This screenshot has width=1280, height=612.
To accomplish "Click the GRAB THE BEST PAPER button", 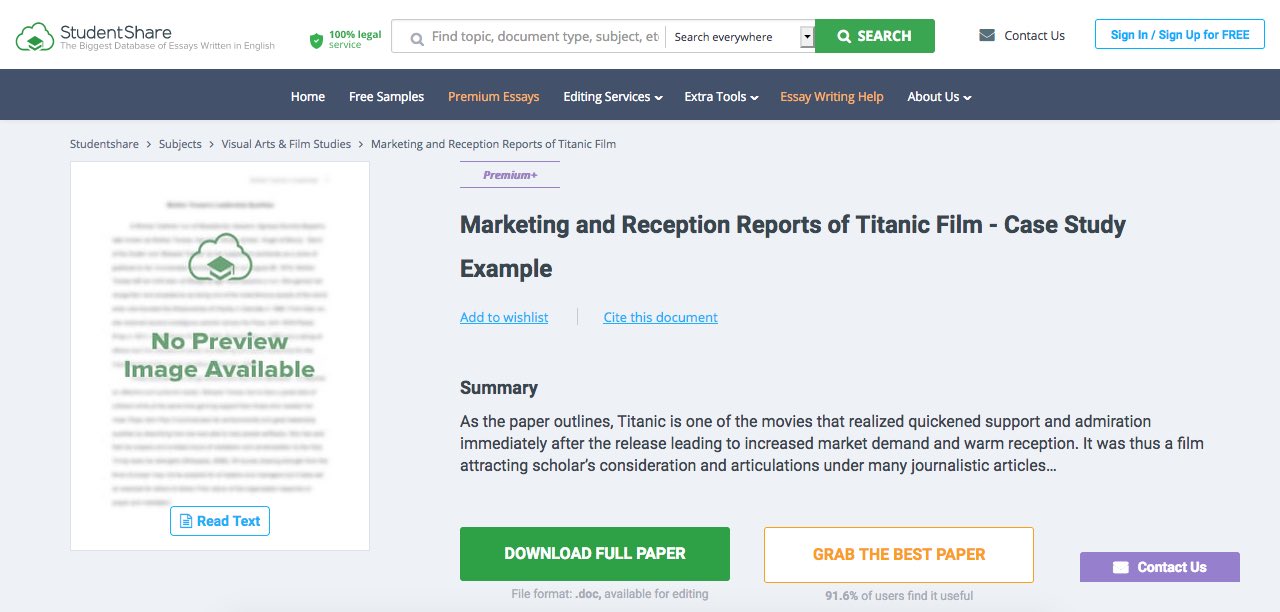I will point(899,554).
